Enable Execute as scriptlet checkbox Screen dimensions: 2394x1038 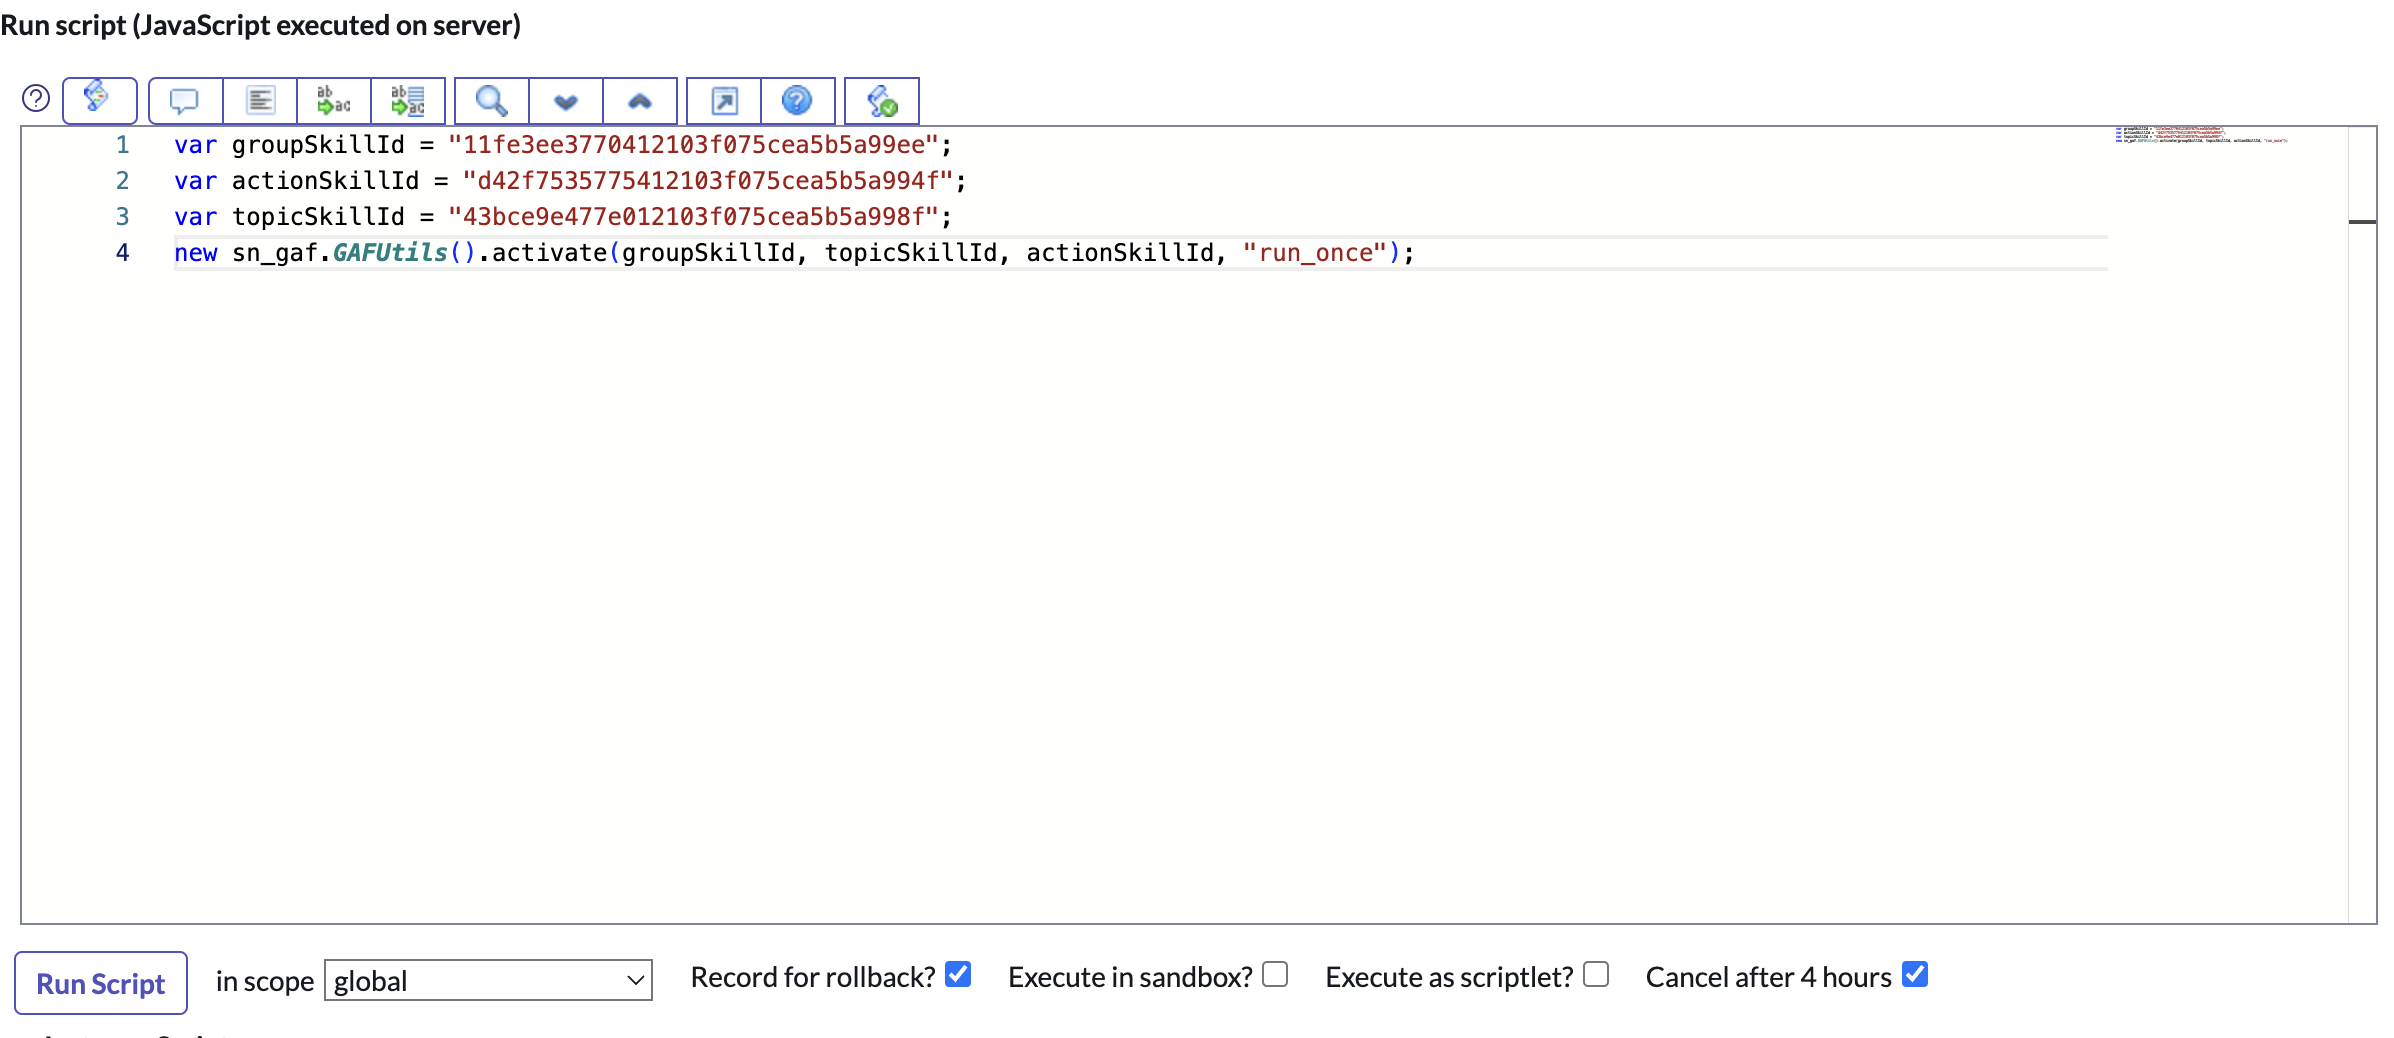click(x=1596, y=974)
